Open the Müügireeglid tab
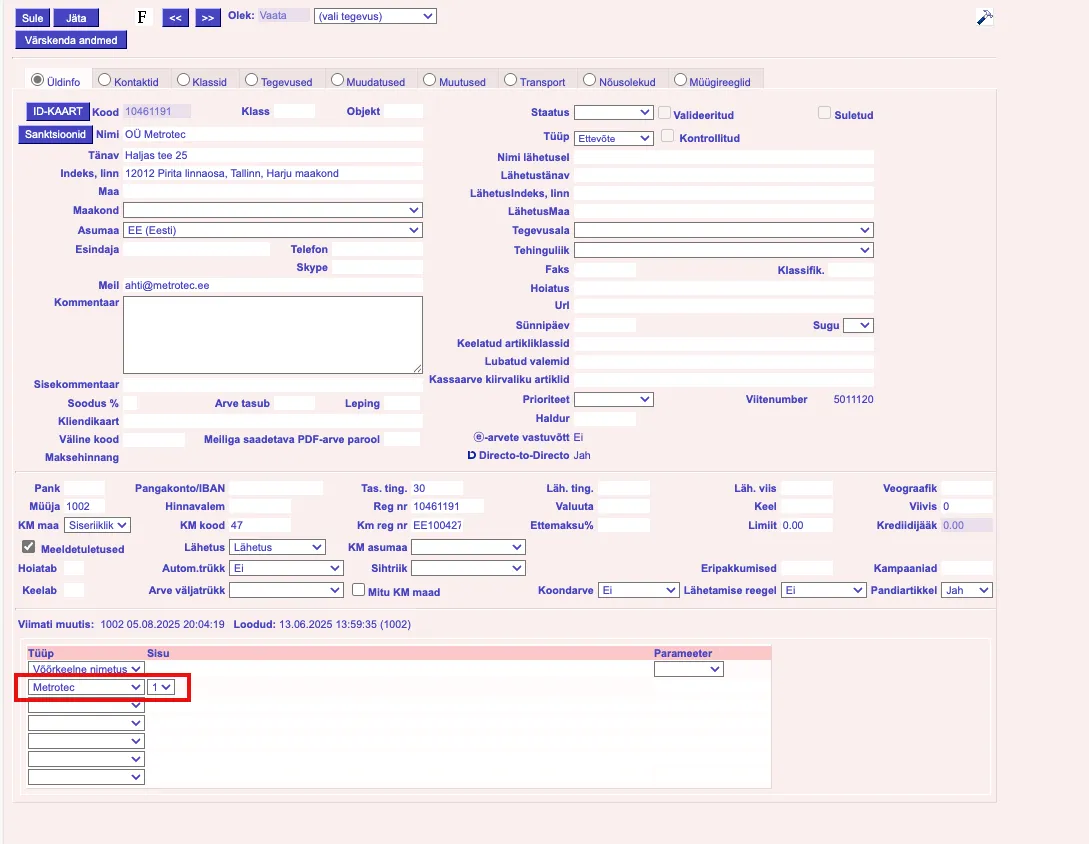 coord(680,80)
